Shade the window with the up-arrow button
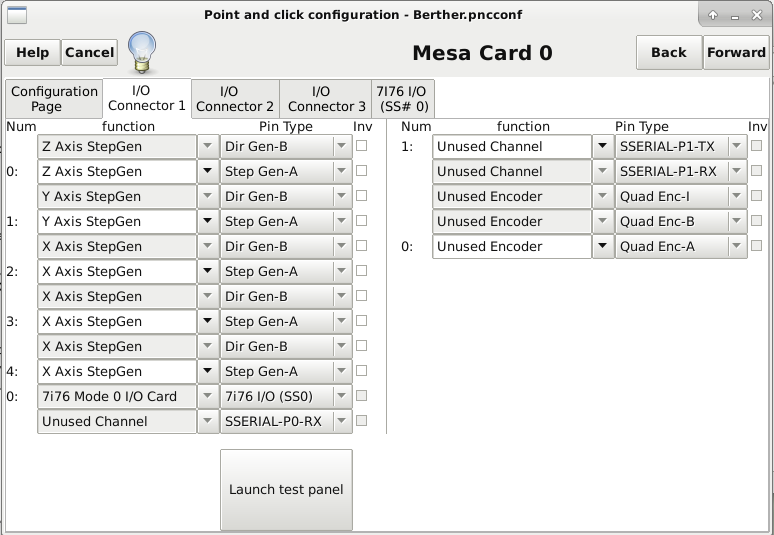 713,15
